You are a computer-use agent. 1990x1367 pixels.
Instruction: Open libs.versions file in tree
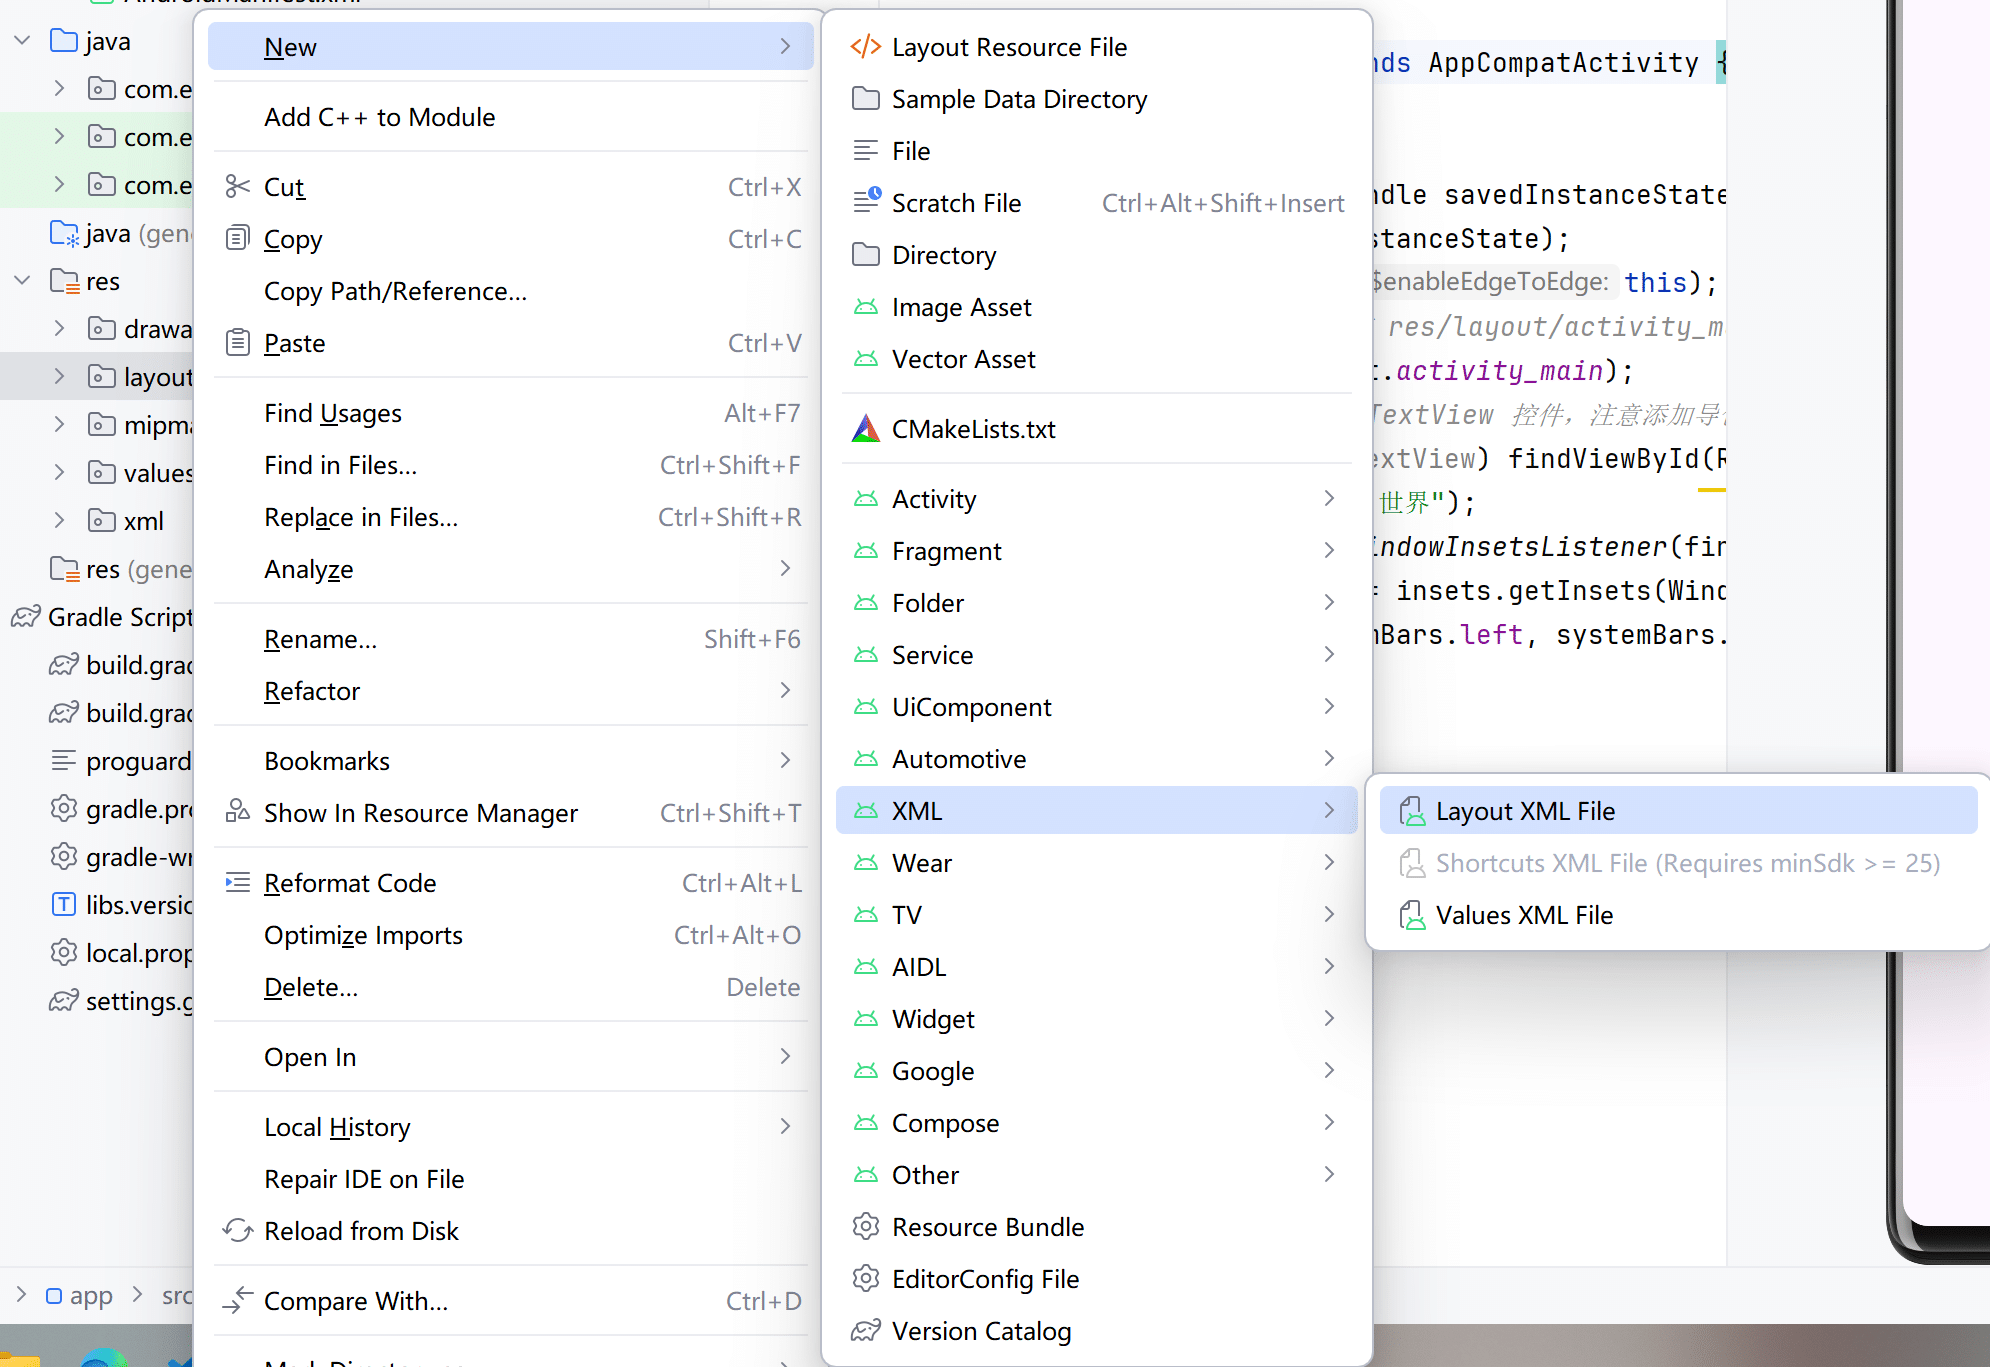click(137, 905)
